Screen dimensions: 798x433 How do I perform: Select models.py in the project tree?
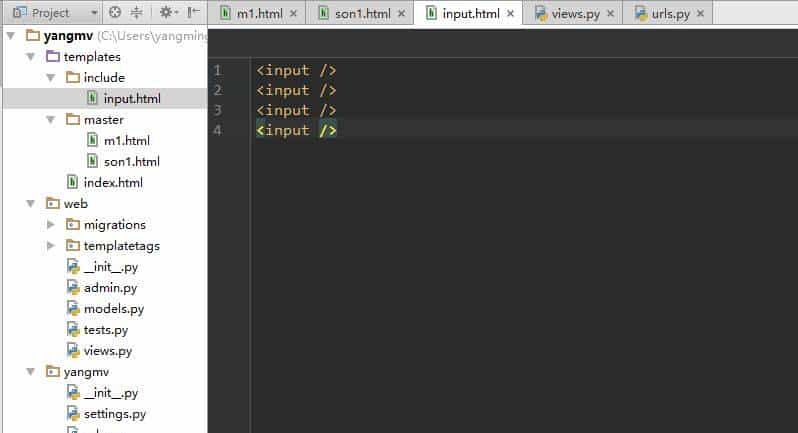coord(114,309)
